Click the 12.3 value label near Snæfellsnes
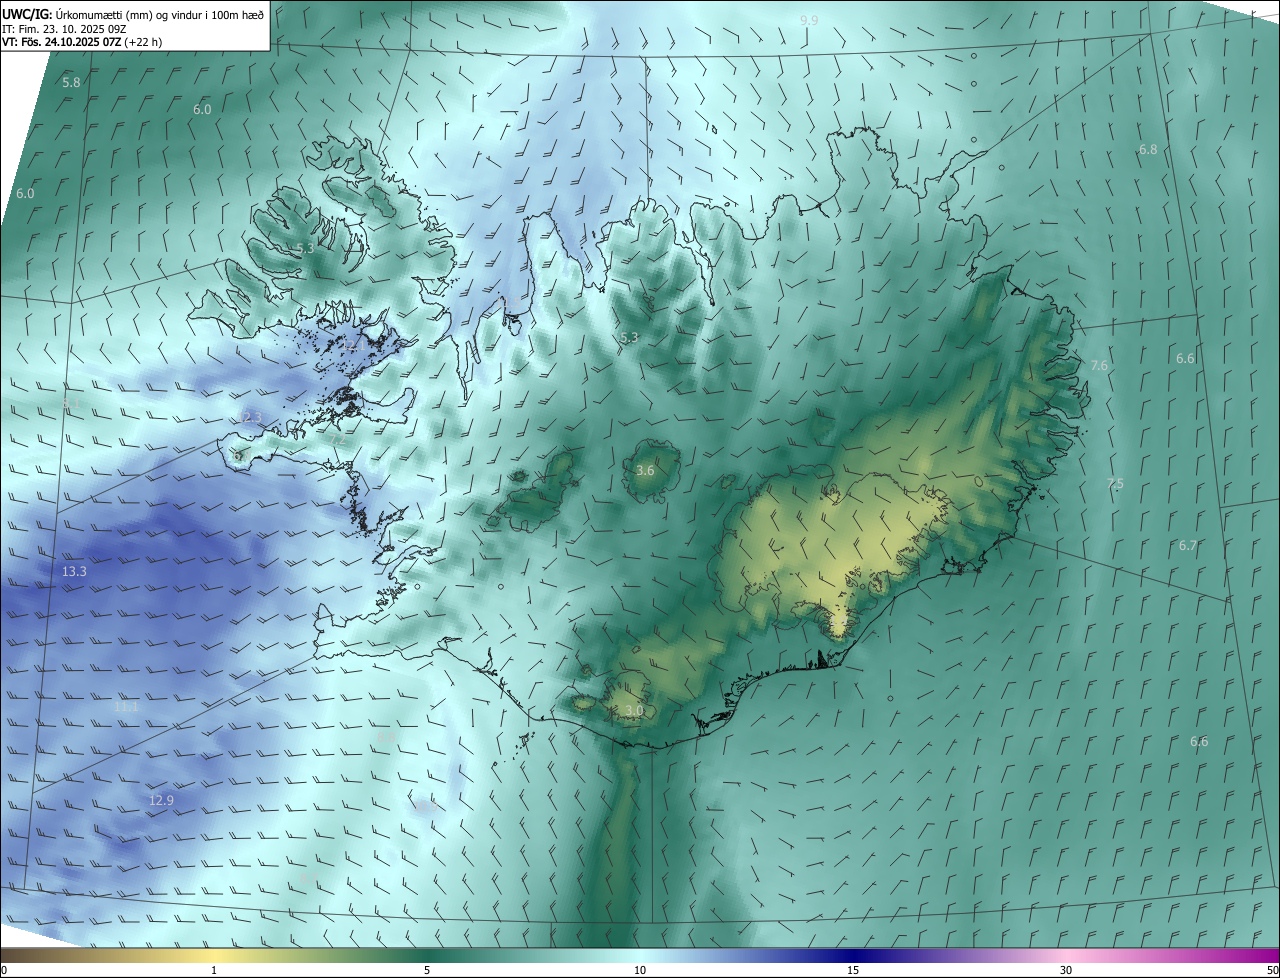 (250, 417)
